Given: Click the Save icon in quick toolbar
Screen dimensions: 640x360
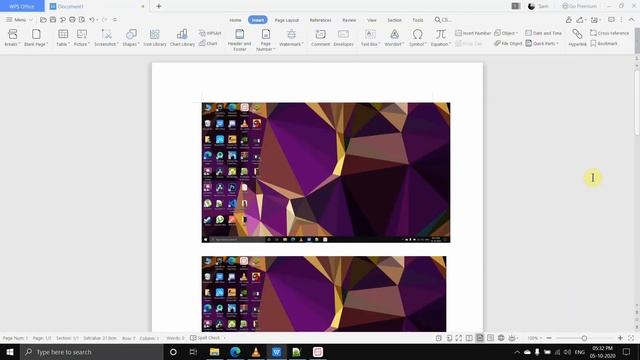Looking at the screenshot, I should [x=53, y=20].
